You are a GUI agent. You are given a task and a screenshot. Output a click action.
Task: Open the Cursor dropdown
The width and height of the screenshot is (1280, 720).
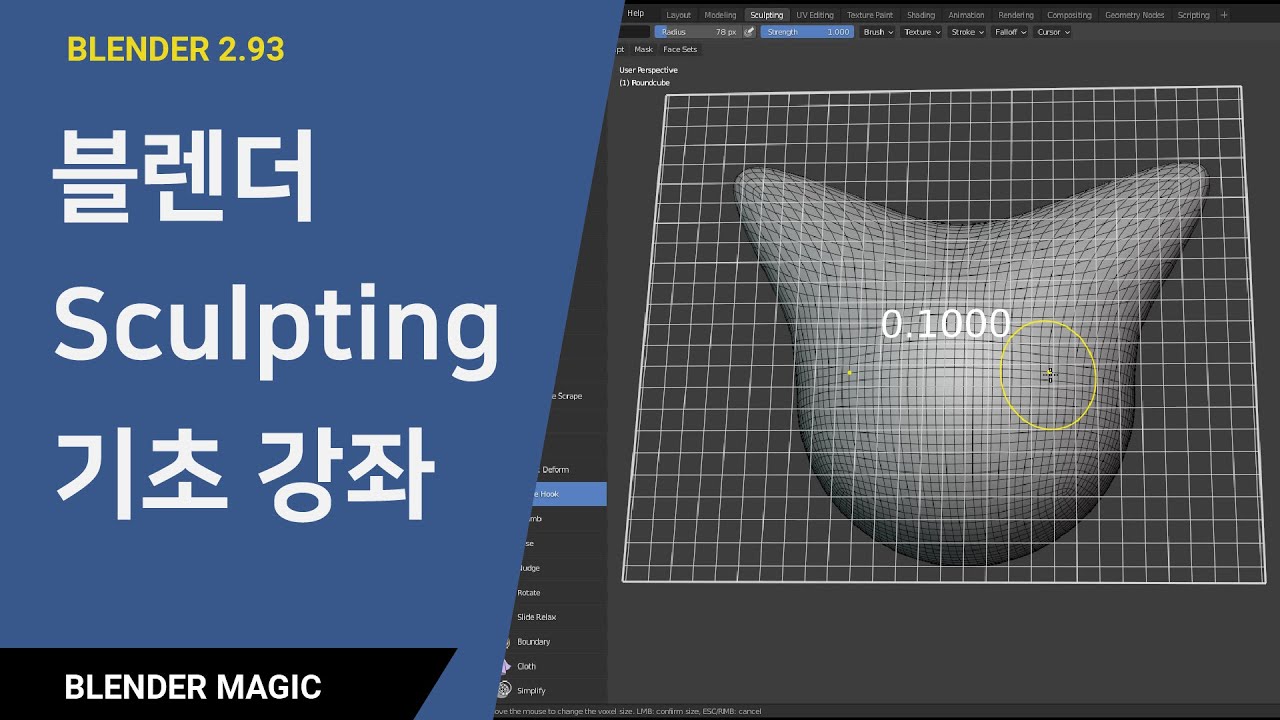(x=1053, y=32)
